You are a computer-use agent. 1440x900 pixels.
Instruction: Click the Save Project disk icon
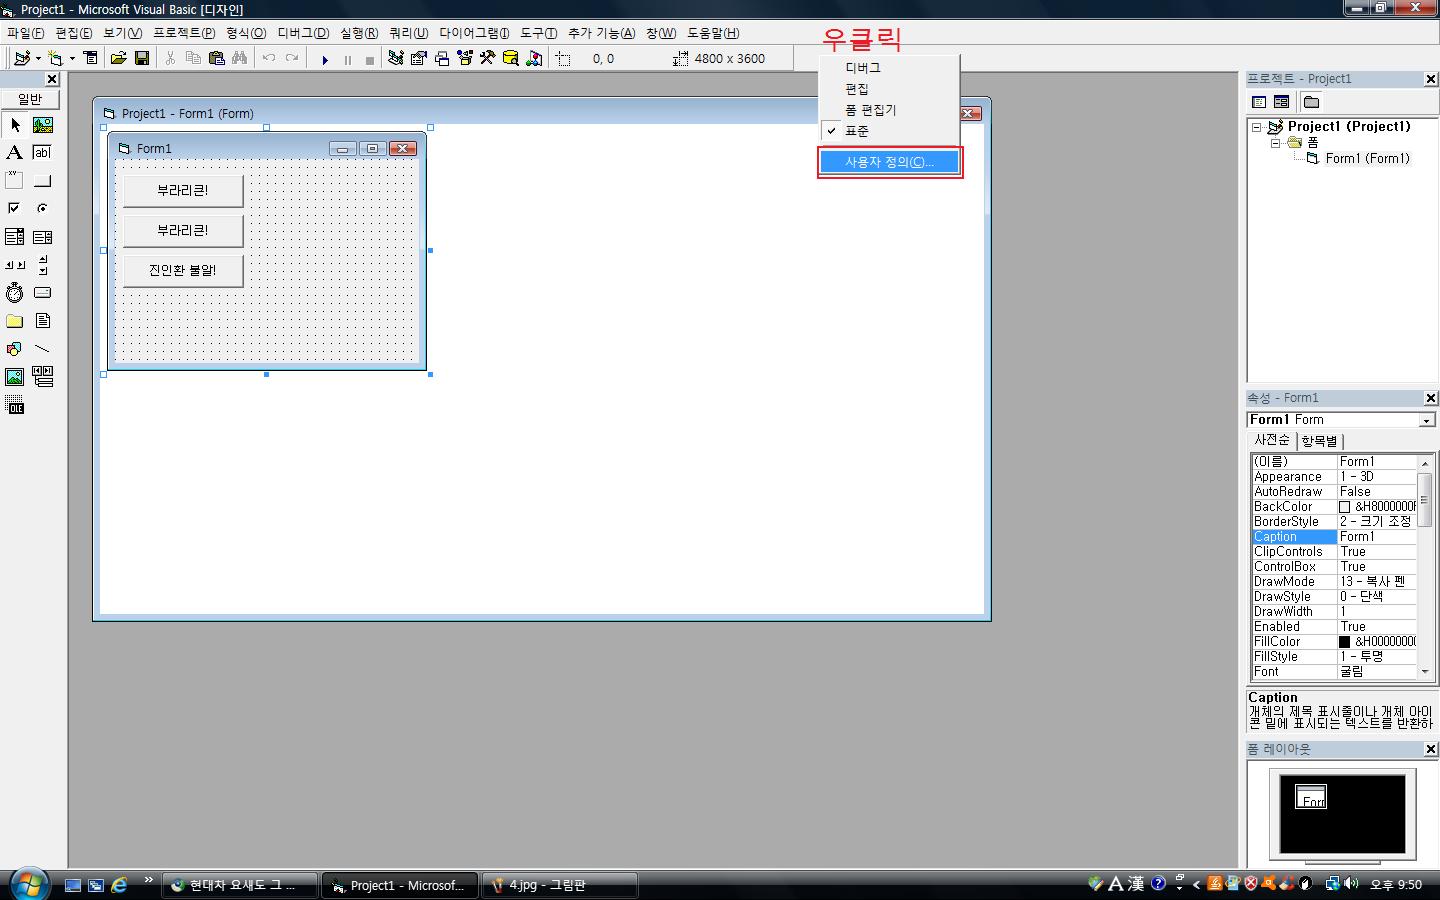142,59
